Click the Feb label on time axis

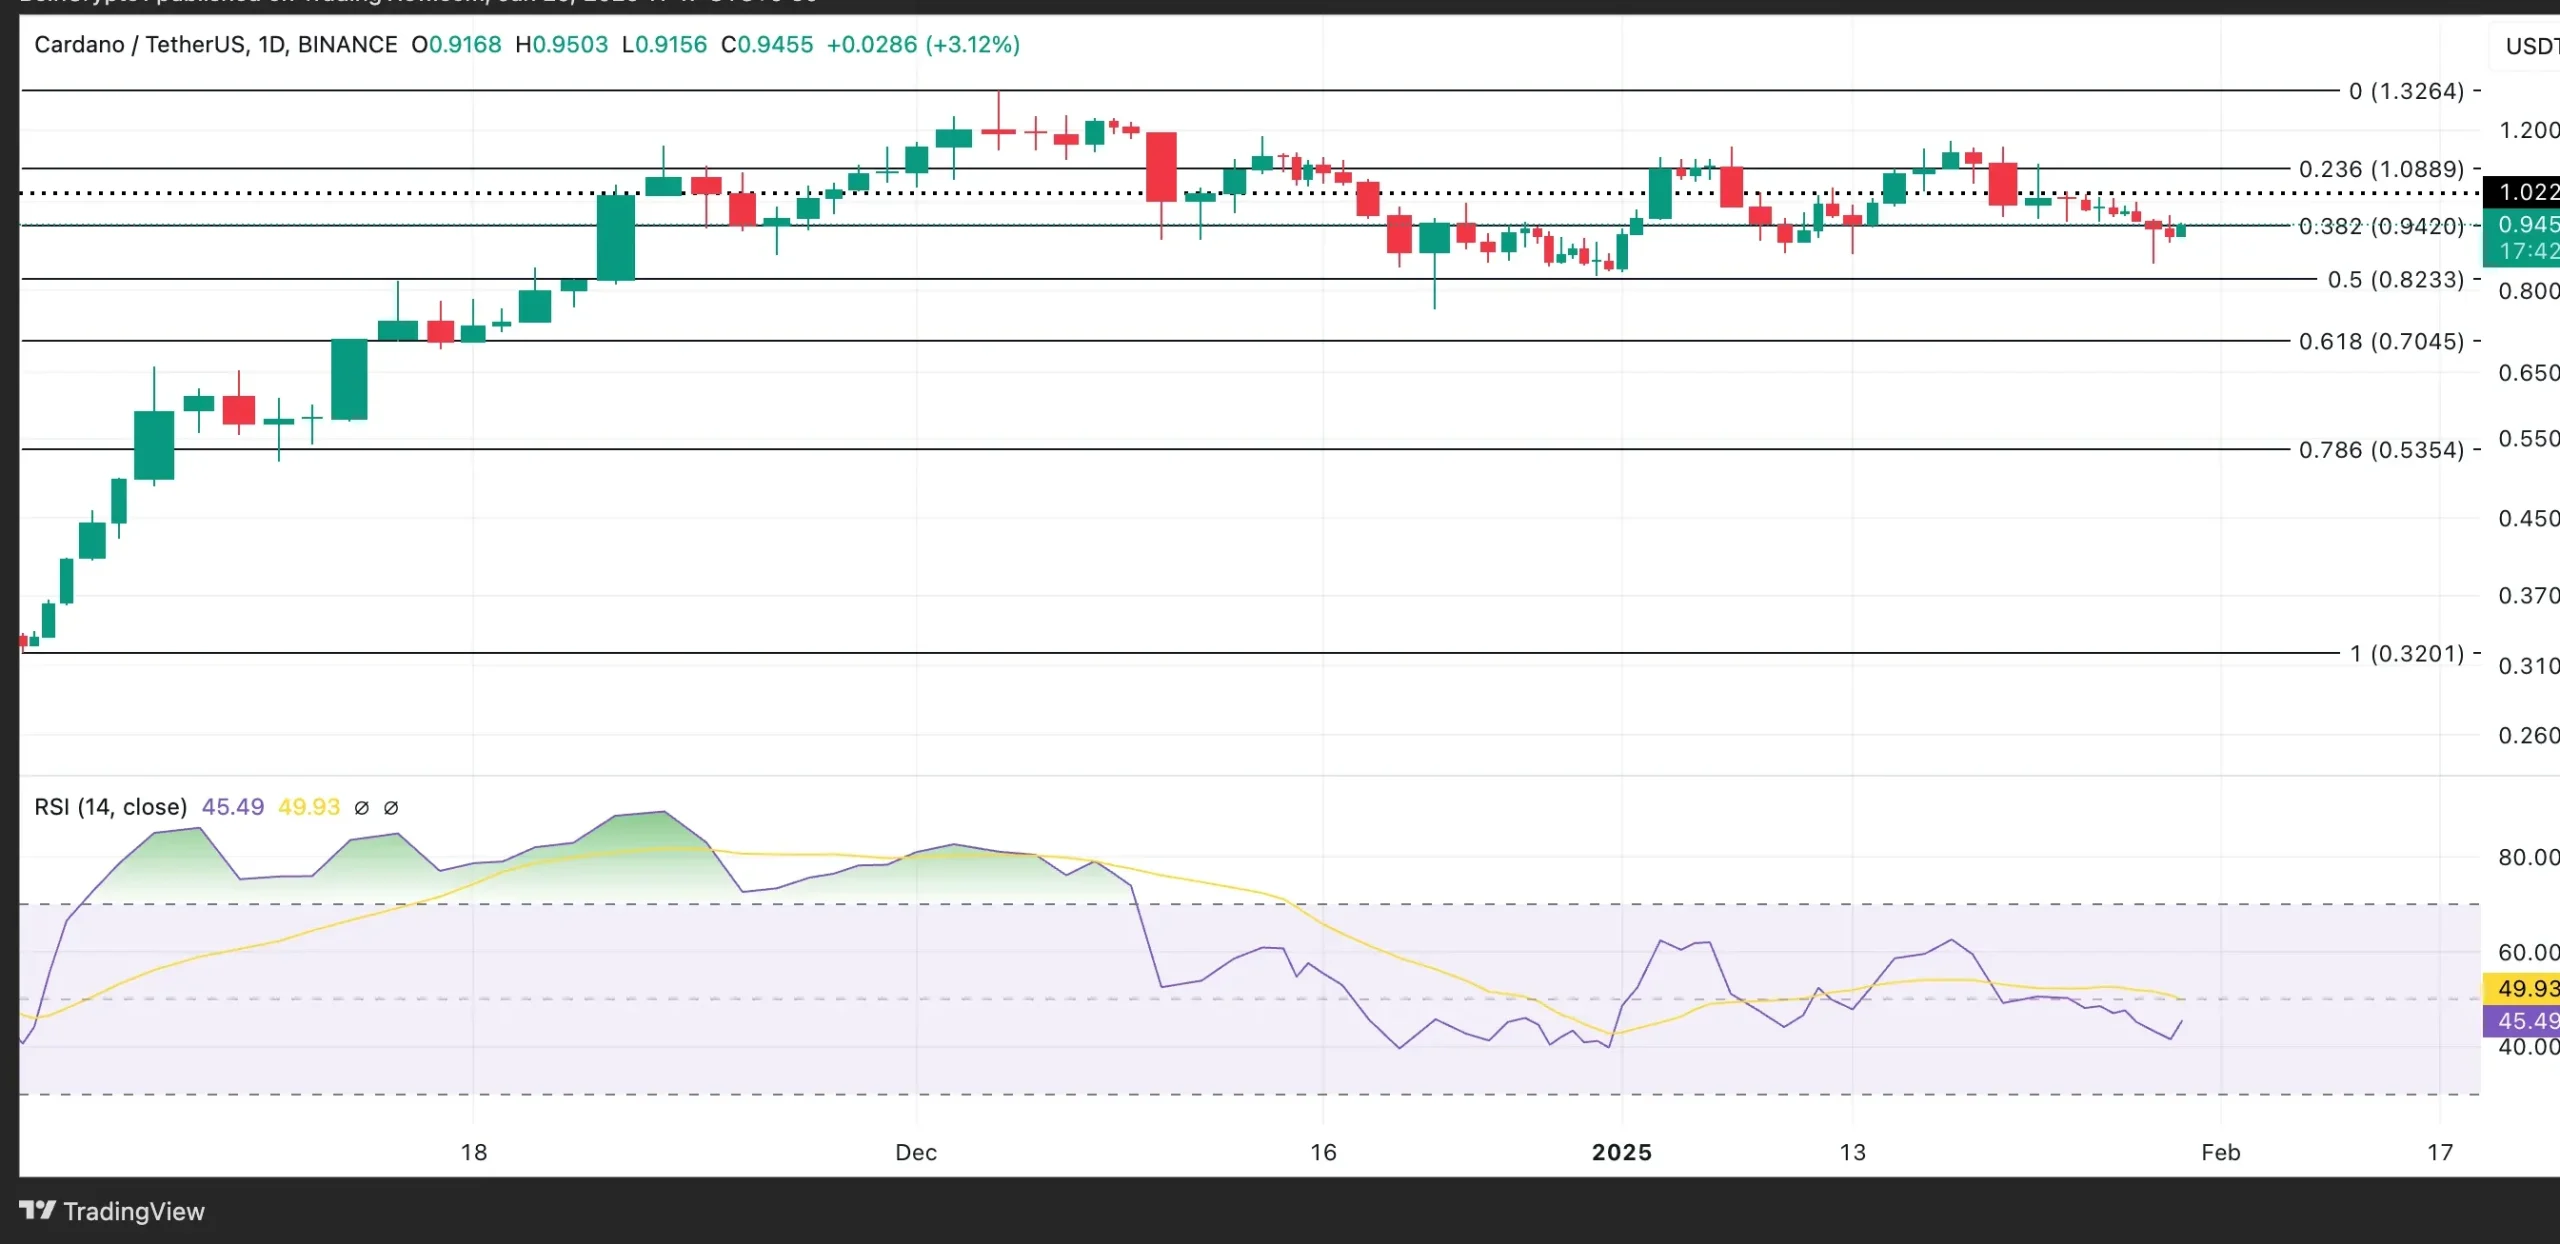(x=2221, y=1153)
